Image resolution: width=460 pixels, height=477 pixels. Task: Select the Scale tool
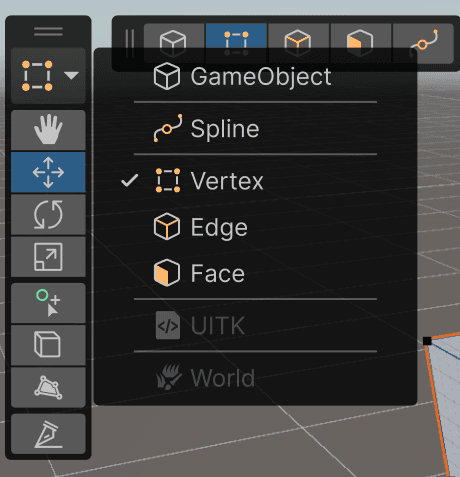pos(48,257)
